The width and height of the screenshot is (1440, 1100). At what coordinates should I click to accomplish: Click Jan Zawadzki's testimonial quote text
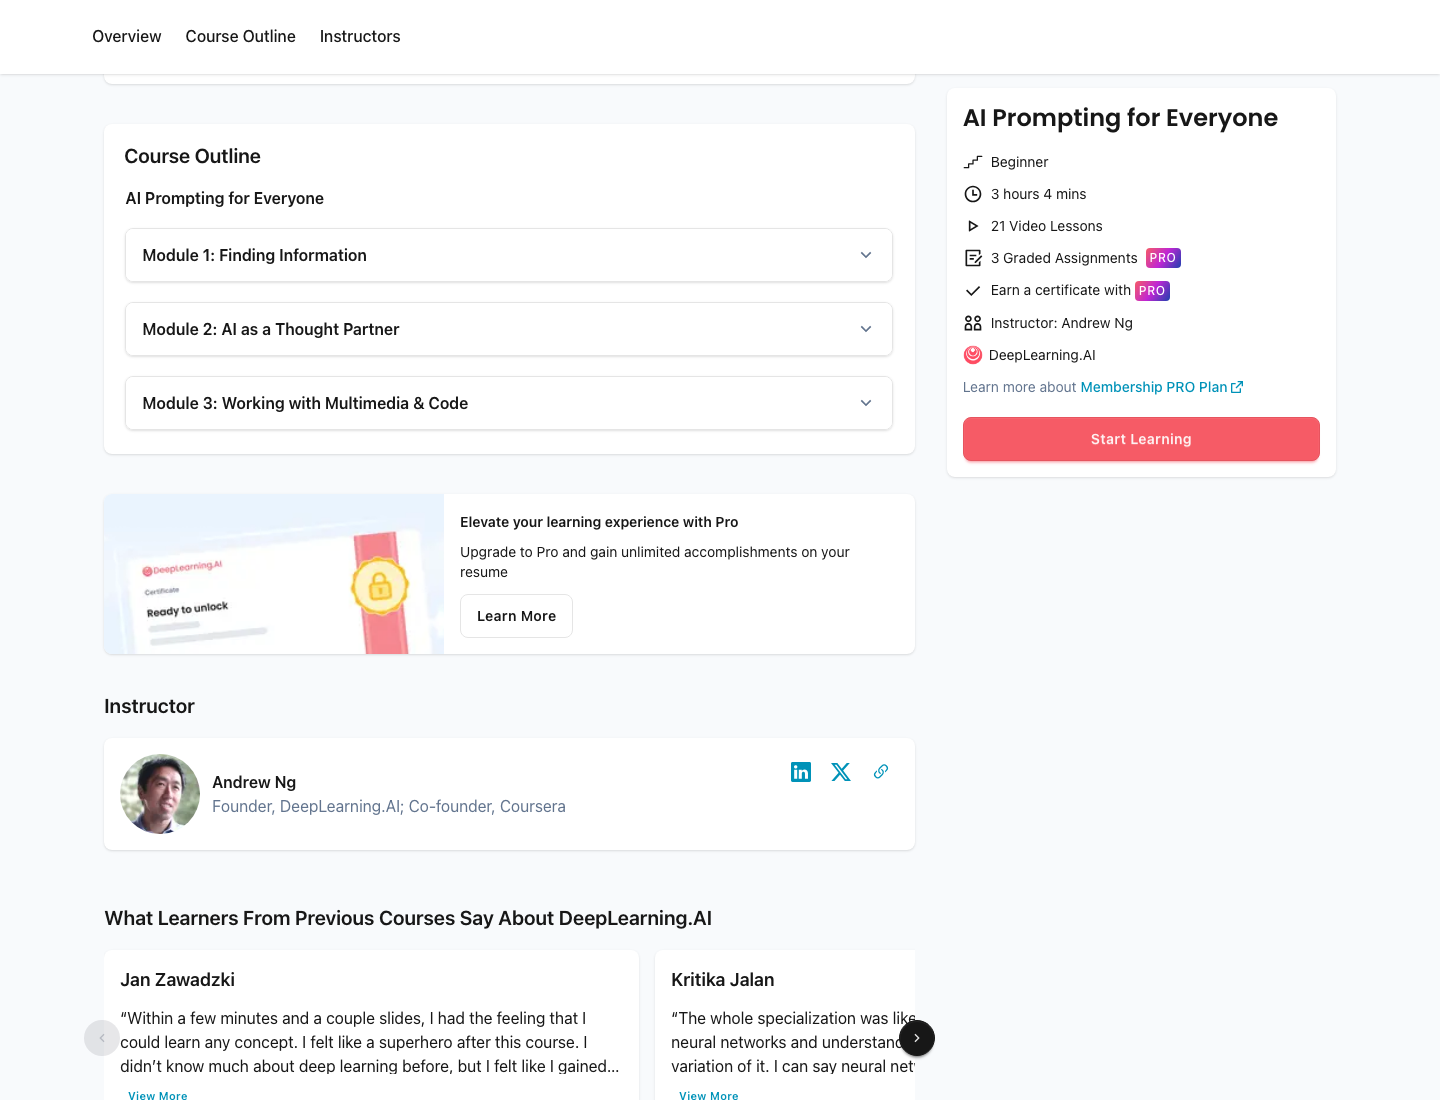tap(370, 1042)
